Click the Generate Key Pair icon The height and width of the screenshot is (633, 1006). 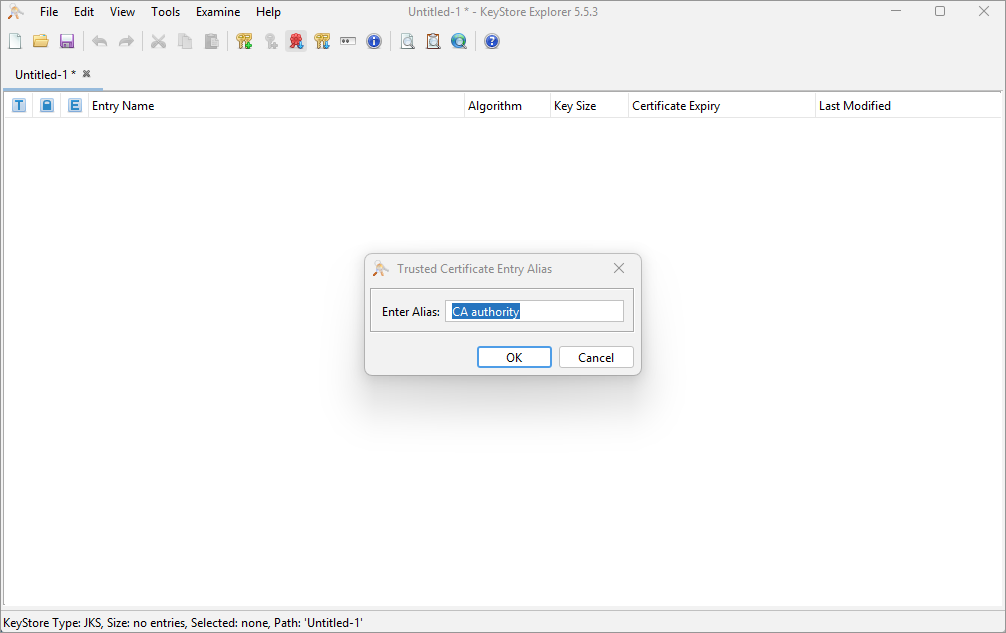point(244,41)
